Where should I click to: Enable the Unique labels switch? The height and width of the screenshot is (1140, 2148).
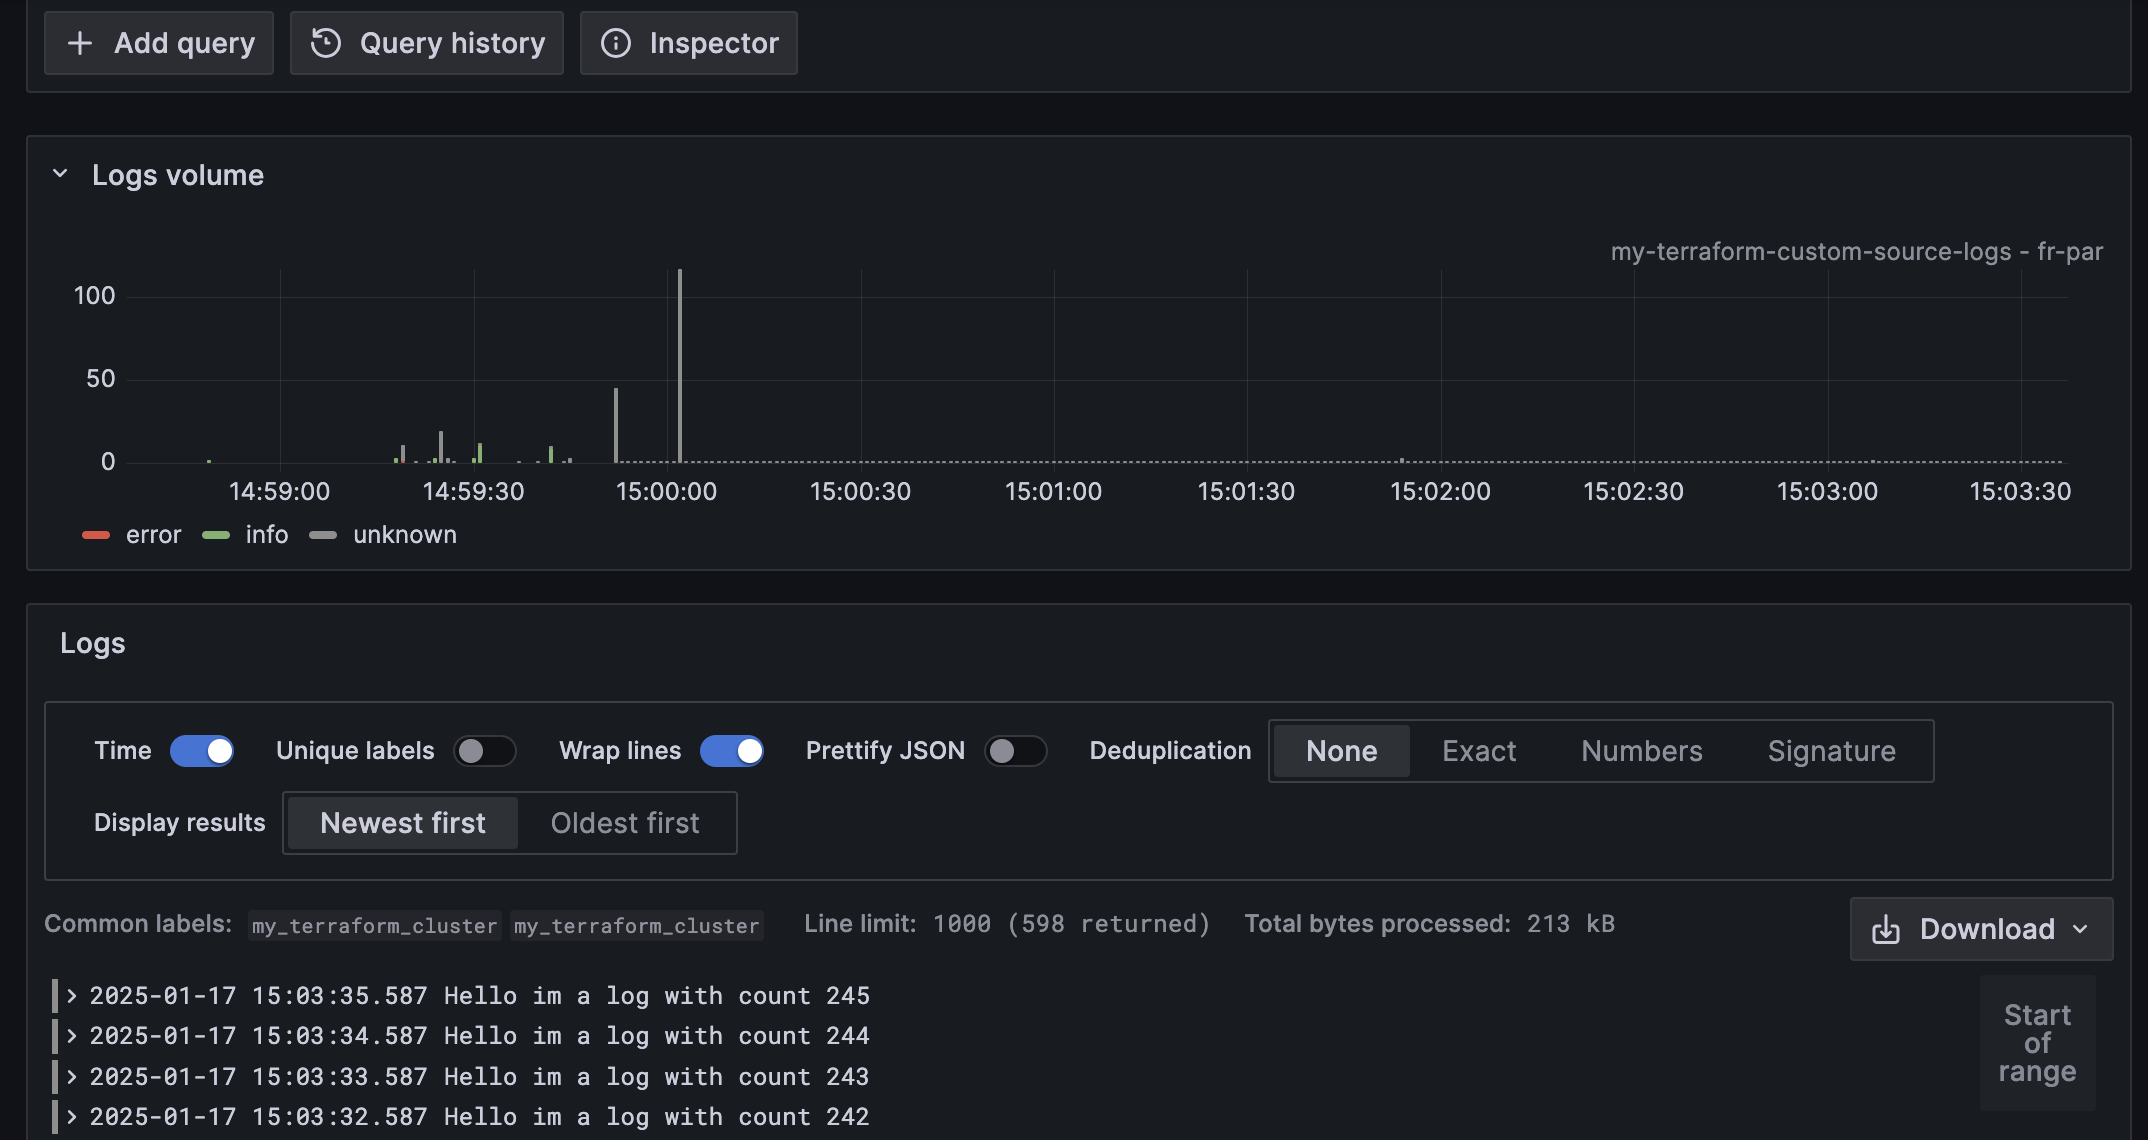485,751
